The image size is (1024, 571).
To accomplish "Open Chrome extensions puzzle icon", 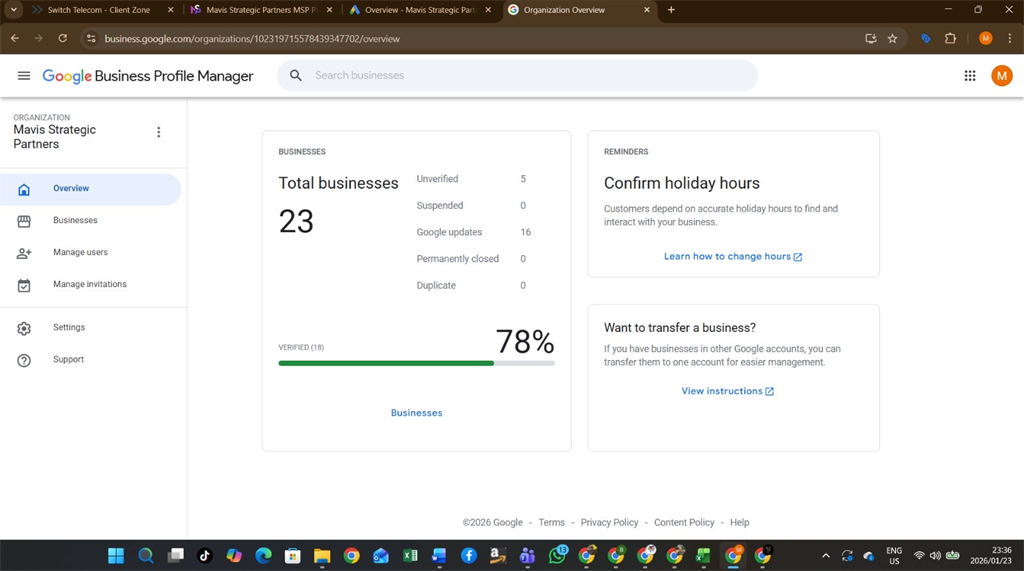I will coord(950,38).
